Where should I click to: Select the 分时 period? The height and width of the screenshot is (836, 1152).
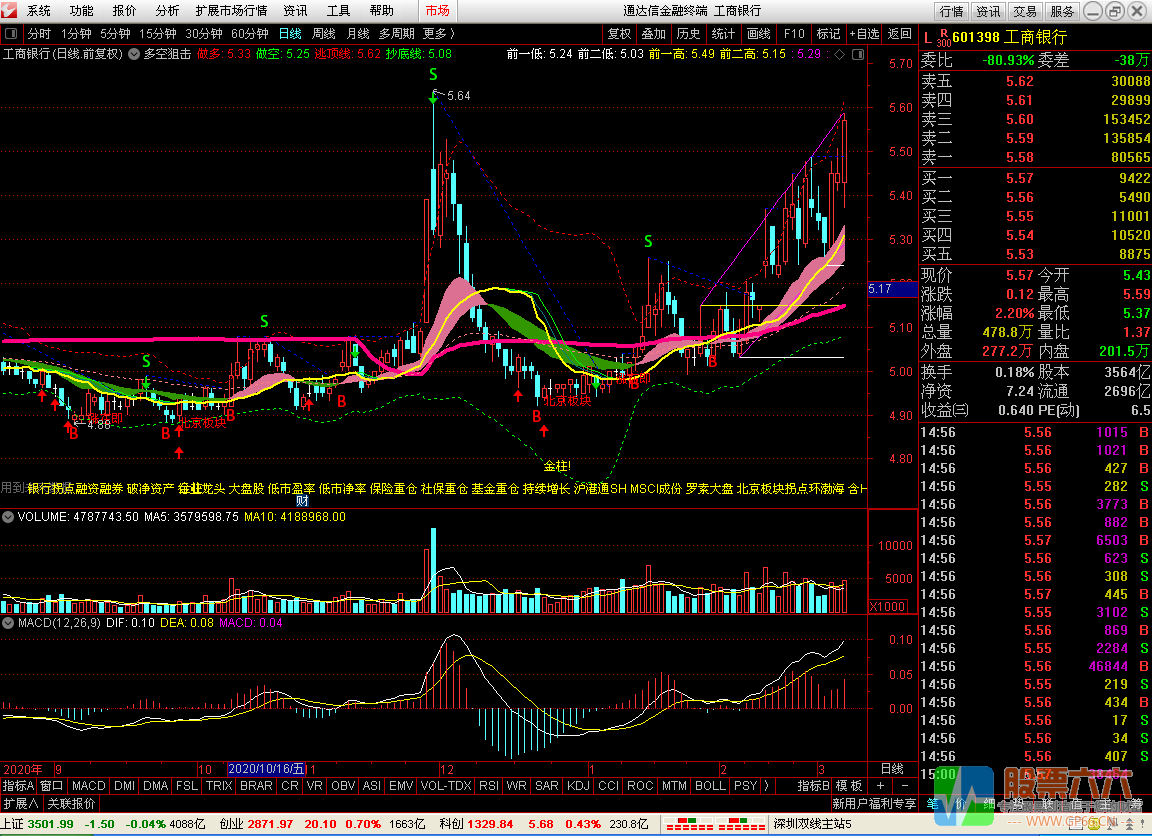coord(39,34)
